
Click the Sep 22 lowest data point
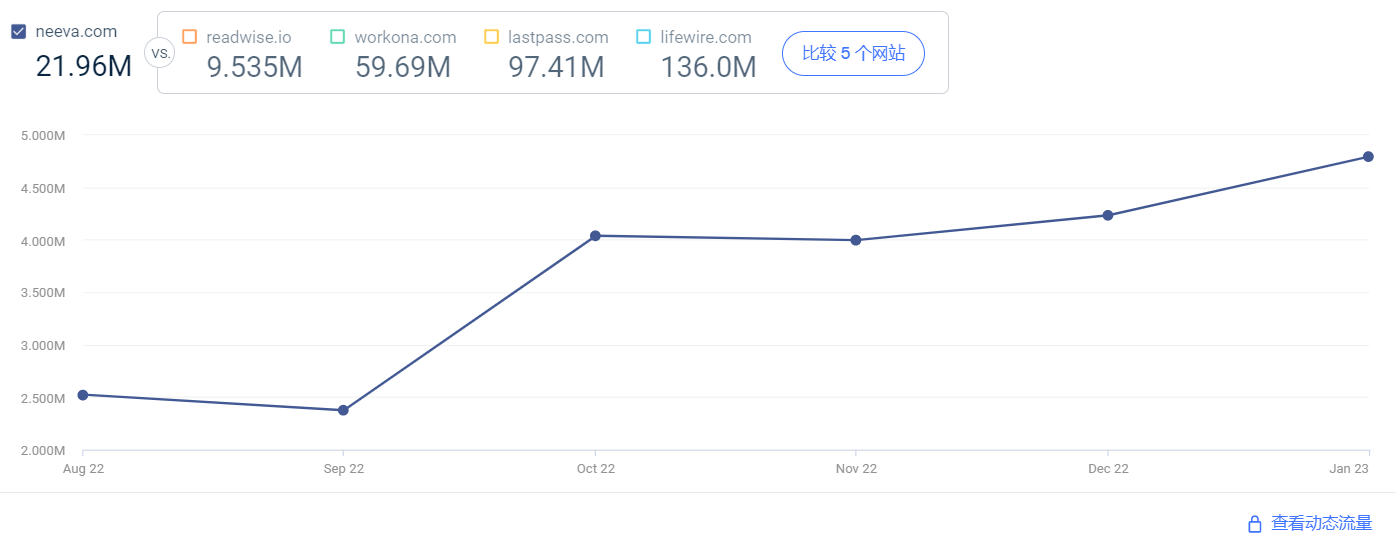343,410
